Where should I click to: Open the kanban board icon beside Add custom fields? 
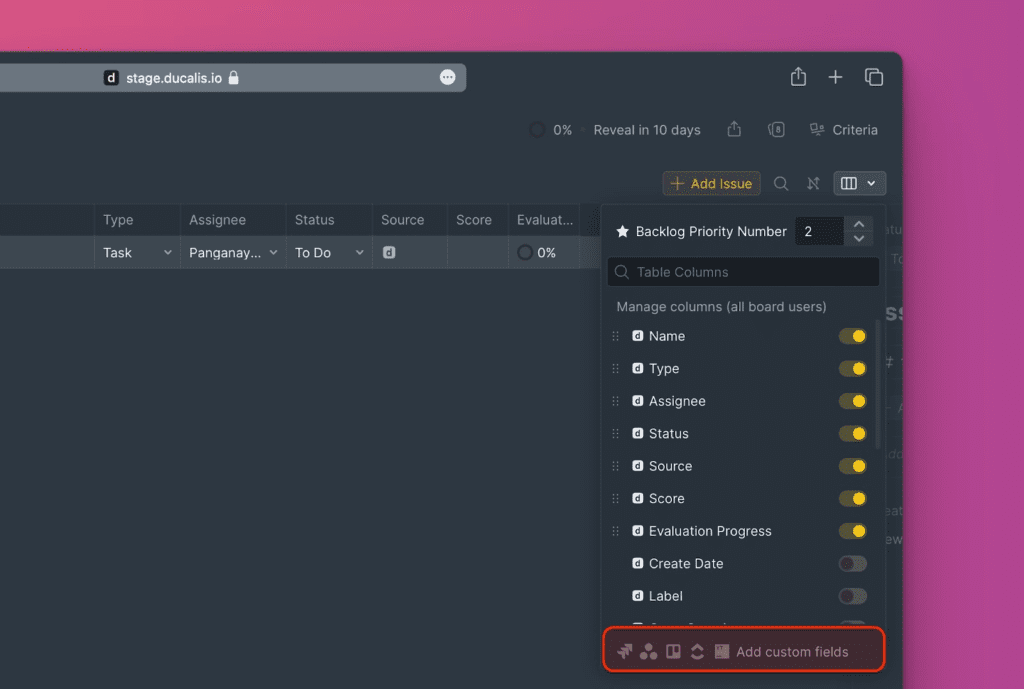pos(673,650)
